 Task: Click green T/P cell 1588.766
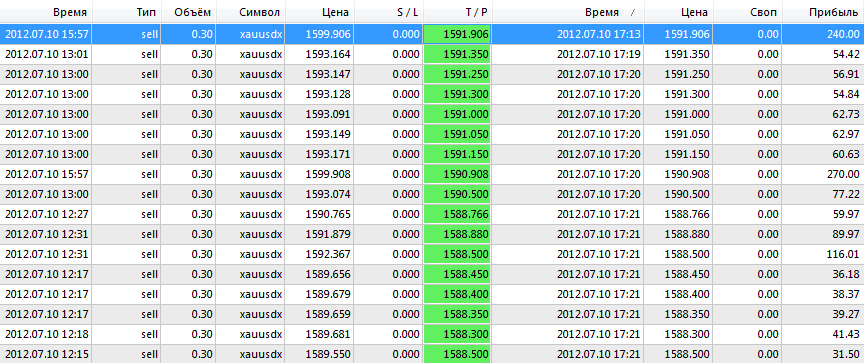(457, 214)
